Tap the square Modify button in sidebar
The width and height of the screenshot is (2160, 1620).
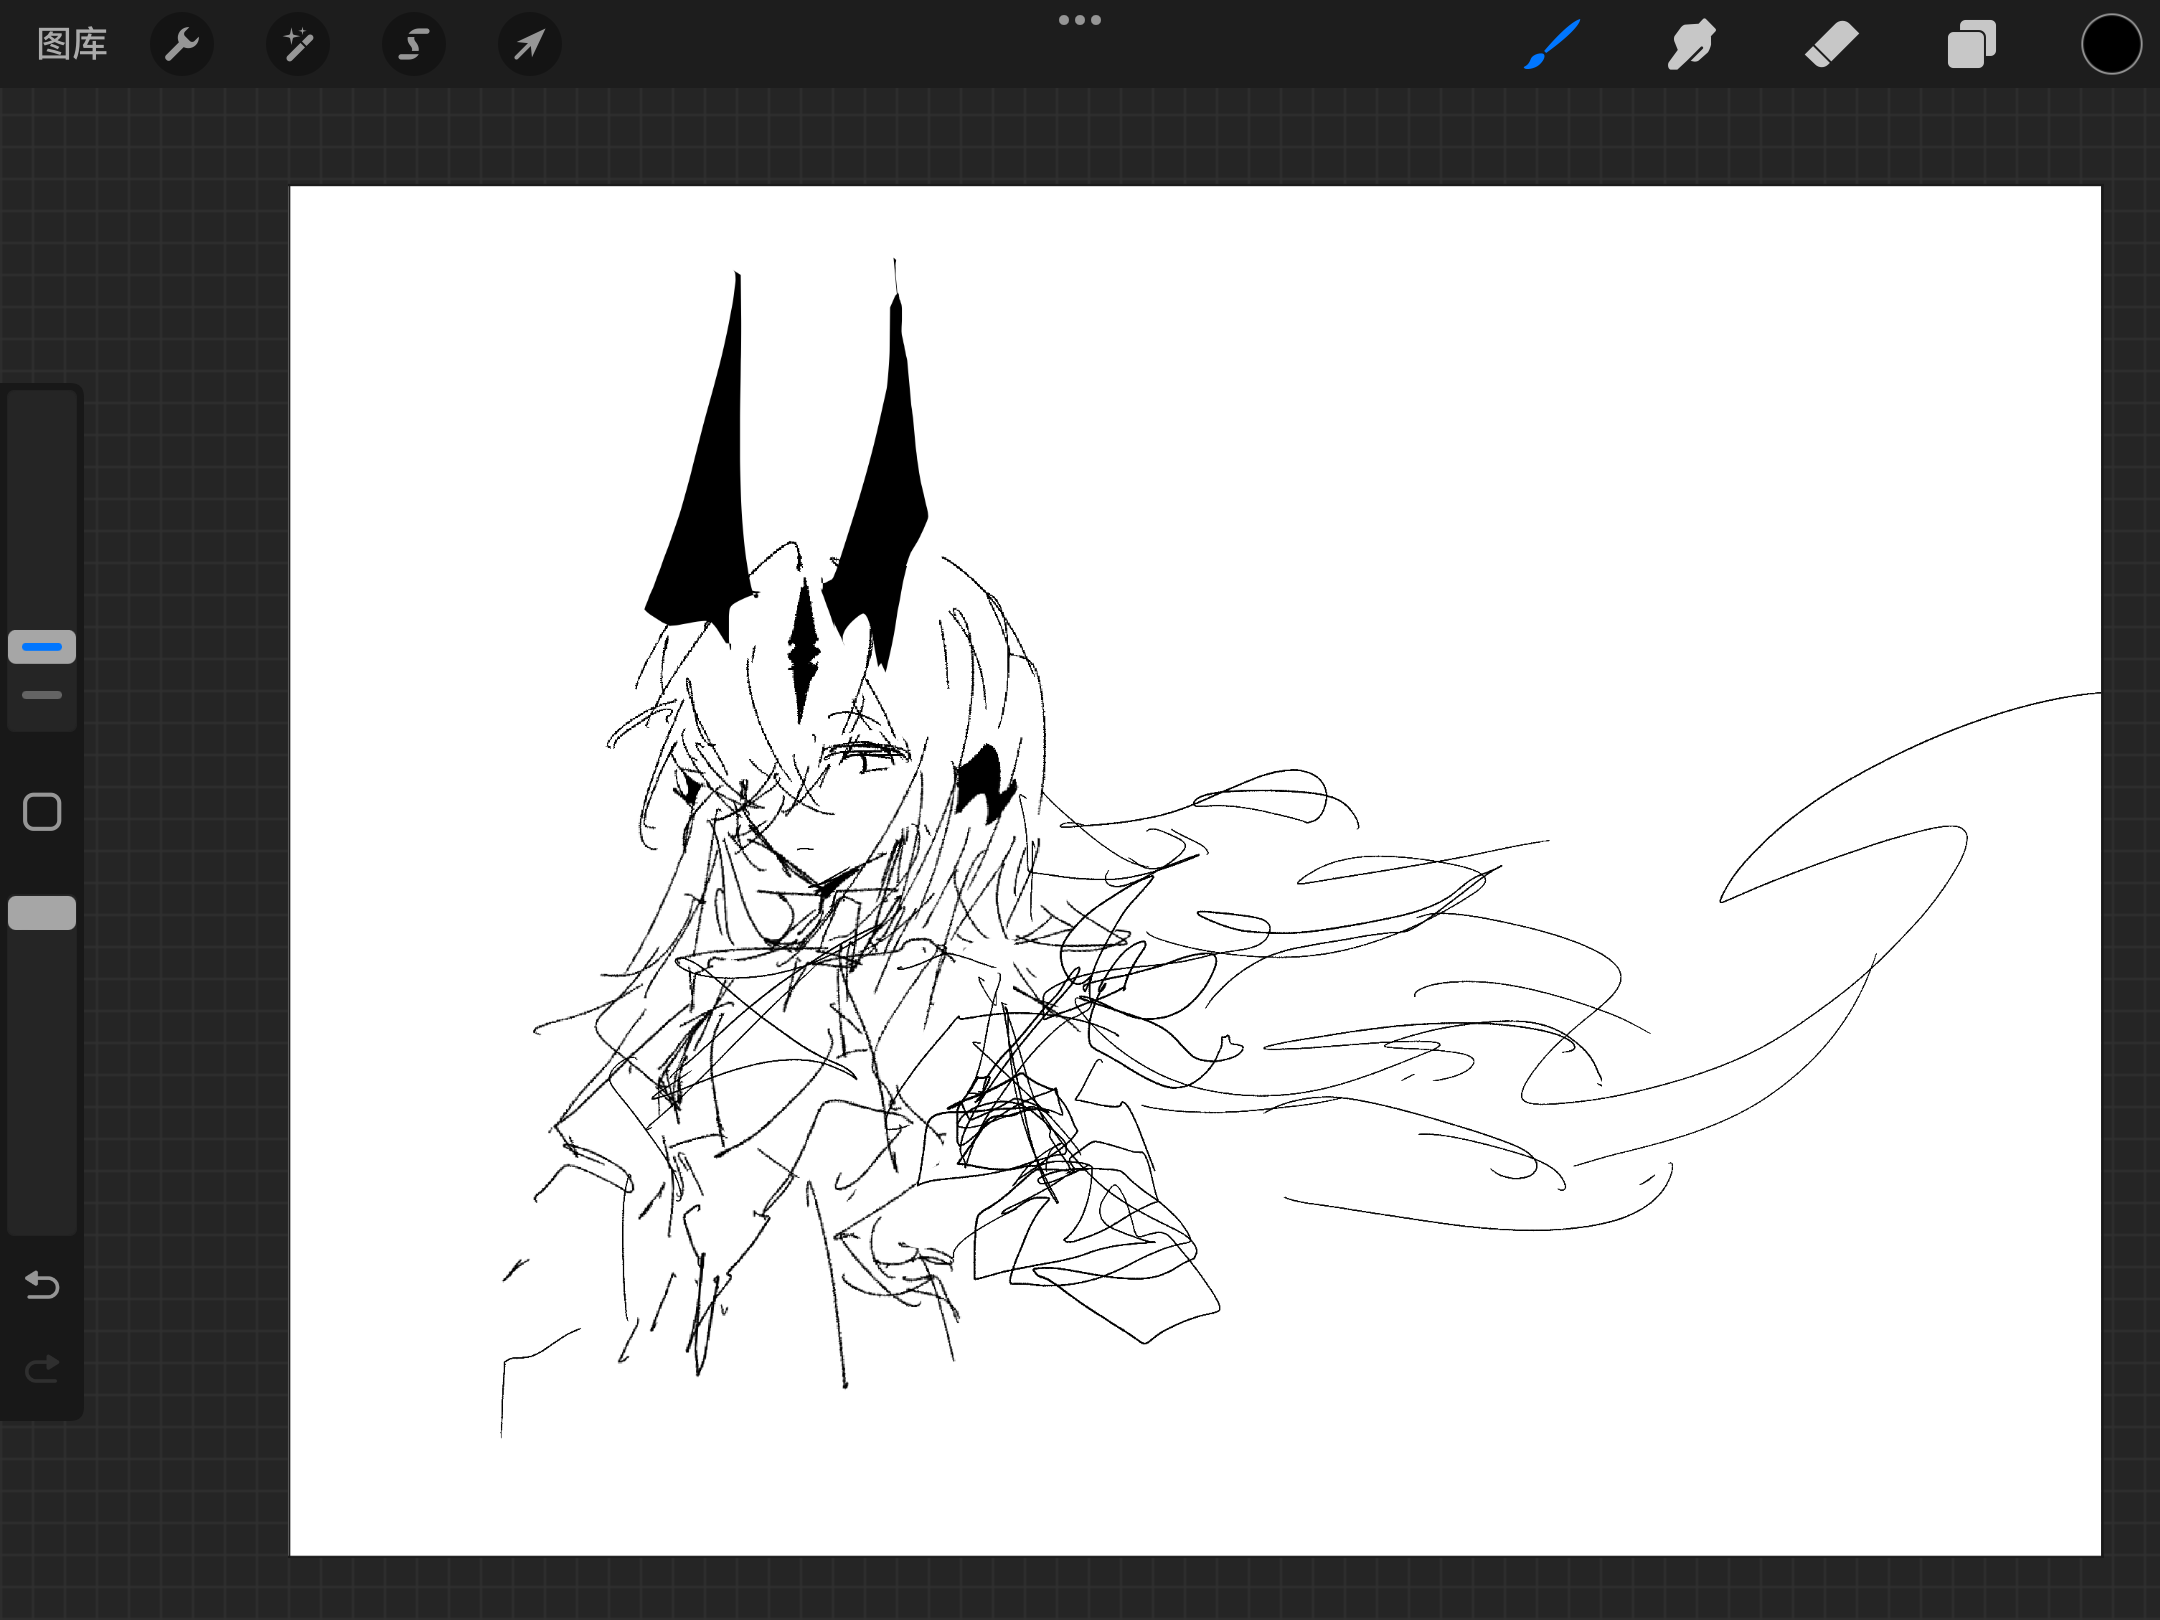tap(42, 812)
